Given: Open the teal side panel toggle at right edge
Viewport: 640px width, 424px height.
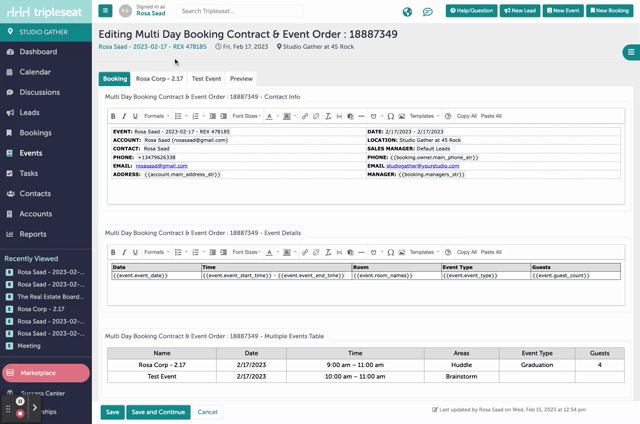Looking at the screenshot, I should (630, 52).
